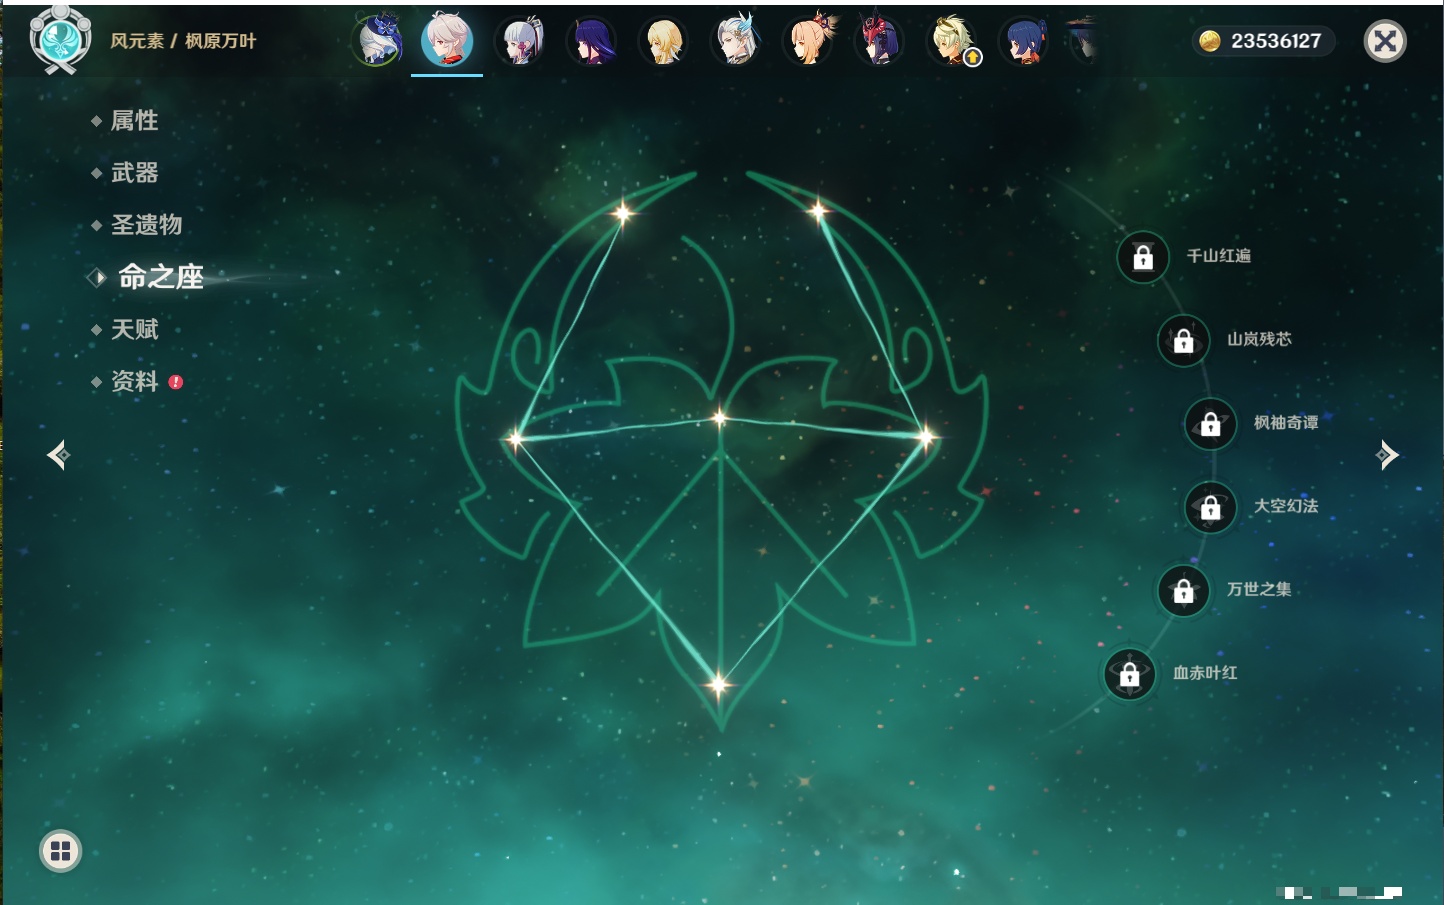Pick the dark-blue-haired character portrait
The width and height of the screenshot is (1444, 905).
1024,41
